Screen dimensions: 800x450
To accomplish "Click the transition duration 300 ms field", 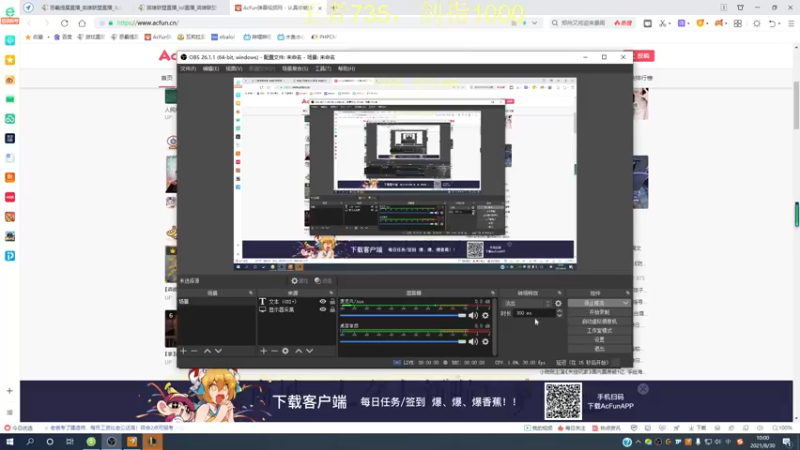I will click(534, 313).
